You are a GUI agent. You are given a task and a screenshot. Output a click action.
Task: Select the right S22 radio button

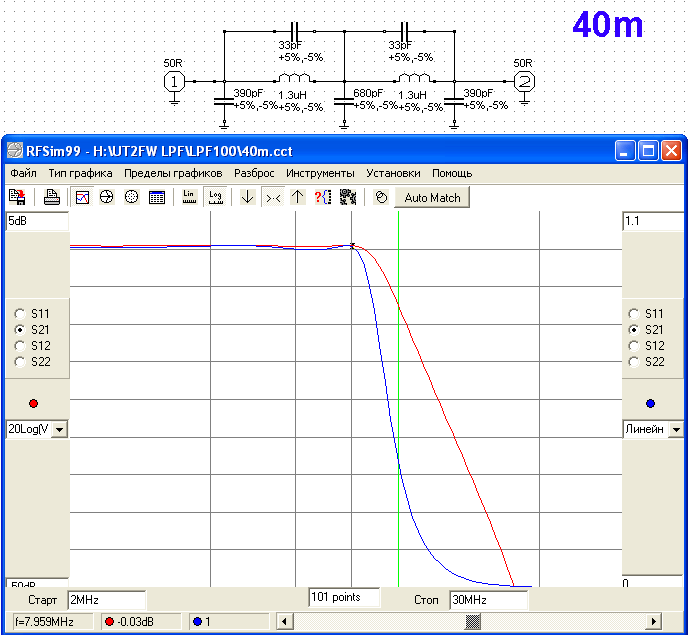pyautogui.click(x=634, y=361)
